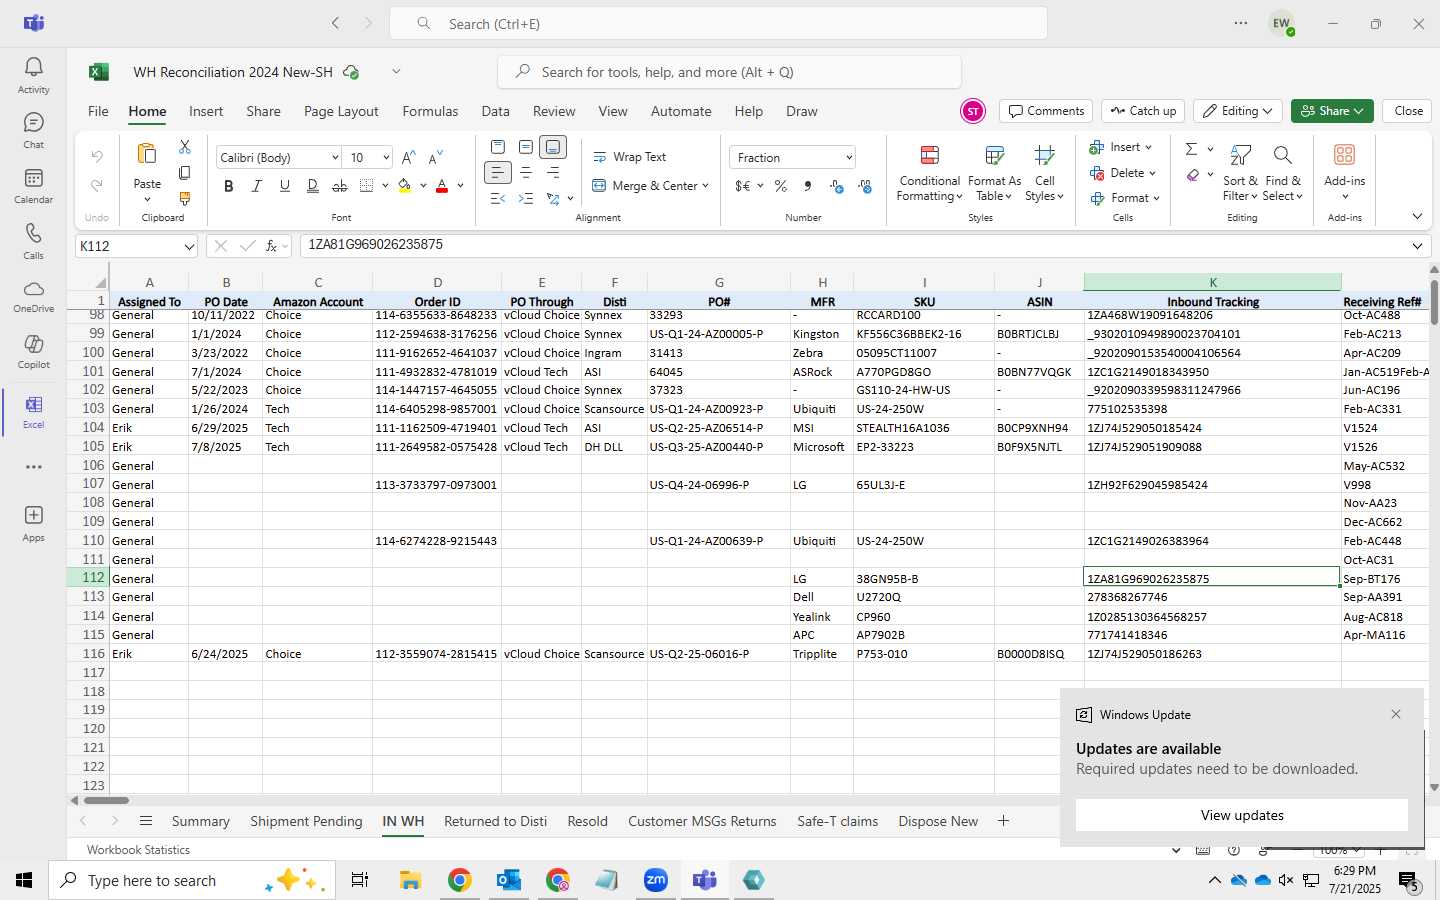Open Copilot in the Teams sidebar

tap(33, 351)
